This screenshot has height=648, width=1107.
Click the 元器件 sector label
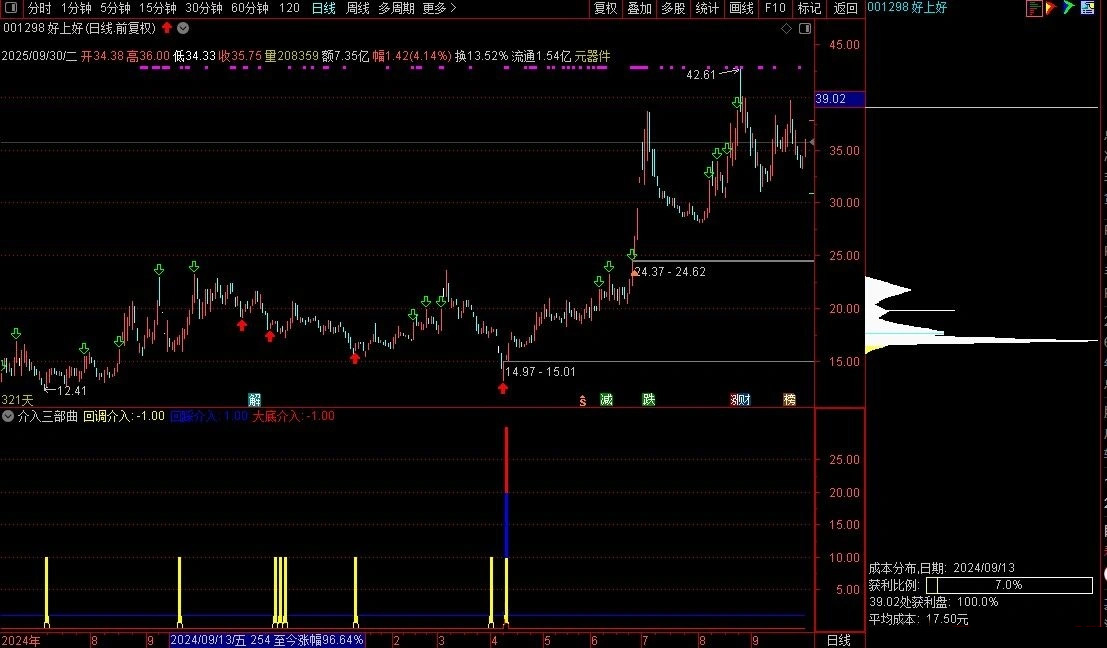coord(592,56)
